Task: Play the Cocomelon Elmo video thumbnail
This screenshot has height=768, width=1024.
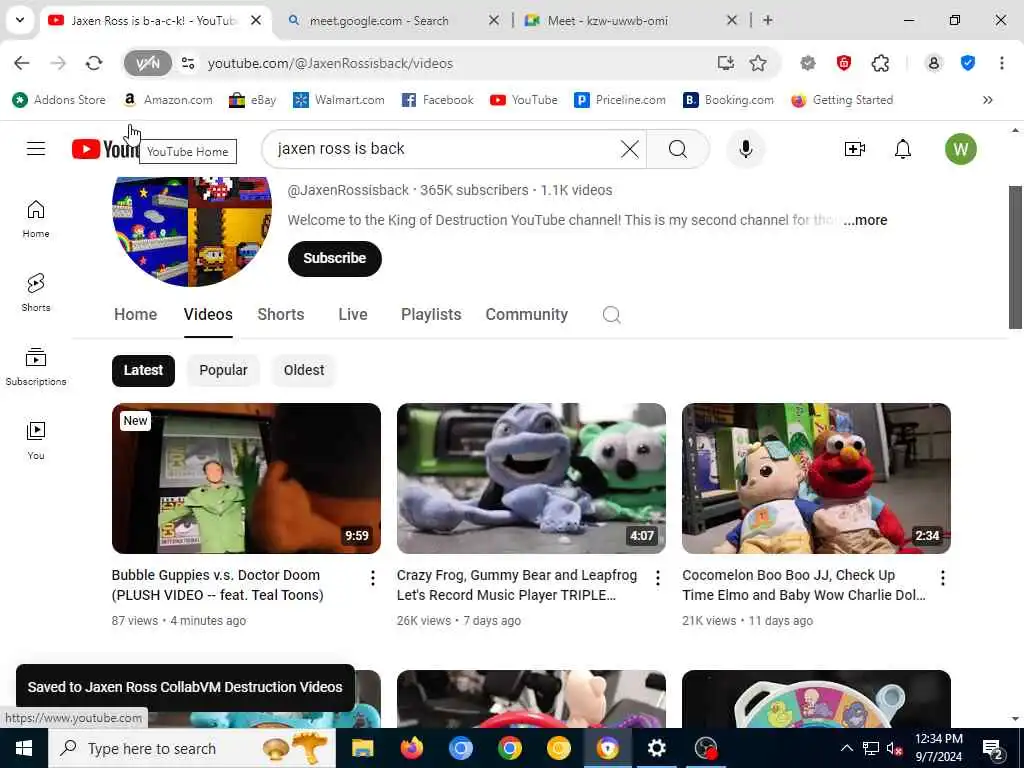Action: 816,479
